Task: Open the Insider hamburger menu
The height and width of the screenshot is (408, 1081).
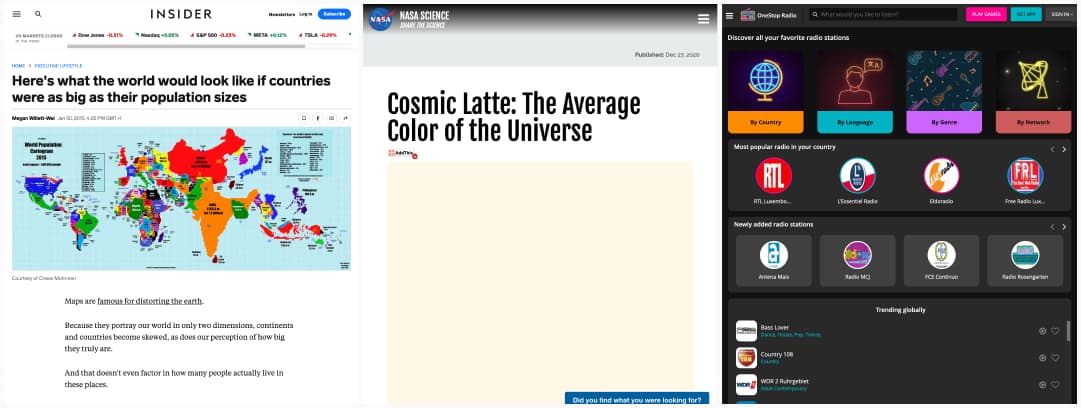Action: click(x=16, y=14)
